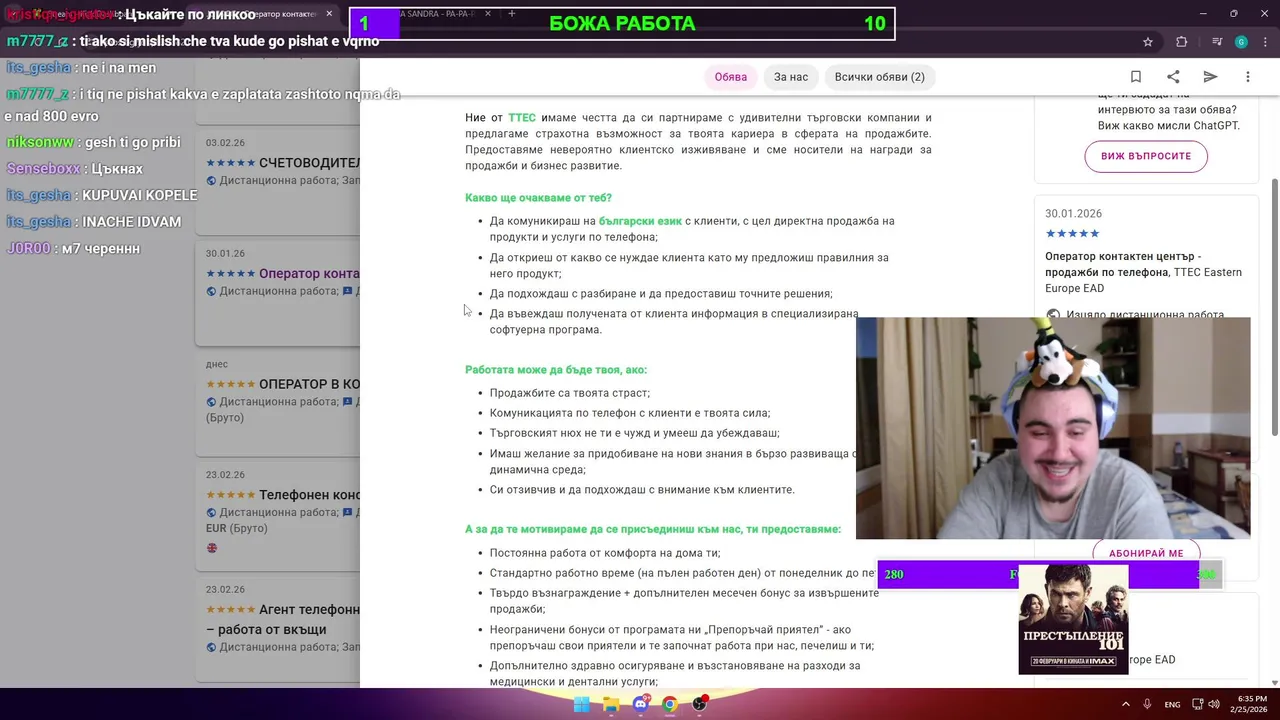Open a new browser tab with plus
This screenshot has height=720, width=1280.
click(x=511, y=14)
